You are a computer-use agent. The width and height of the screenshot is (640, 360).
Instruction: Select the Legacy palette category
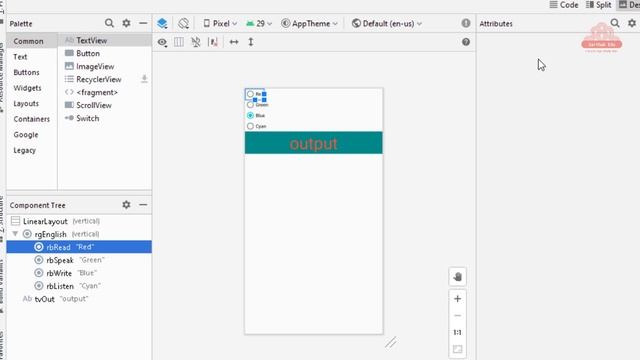24,150
